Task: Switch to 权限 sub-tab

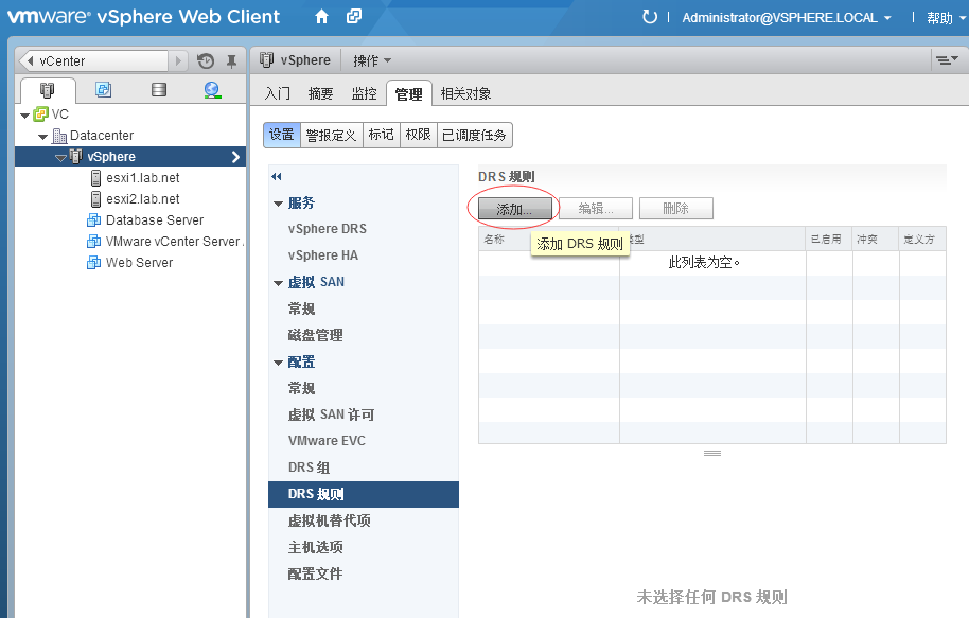Action: click(x=418, y=135)
